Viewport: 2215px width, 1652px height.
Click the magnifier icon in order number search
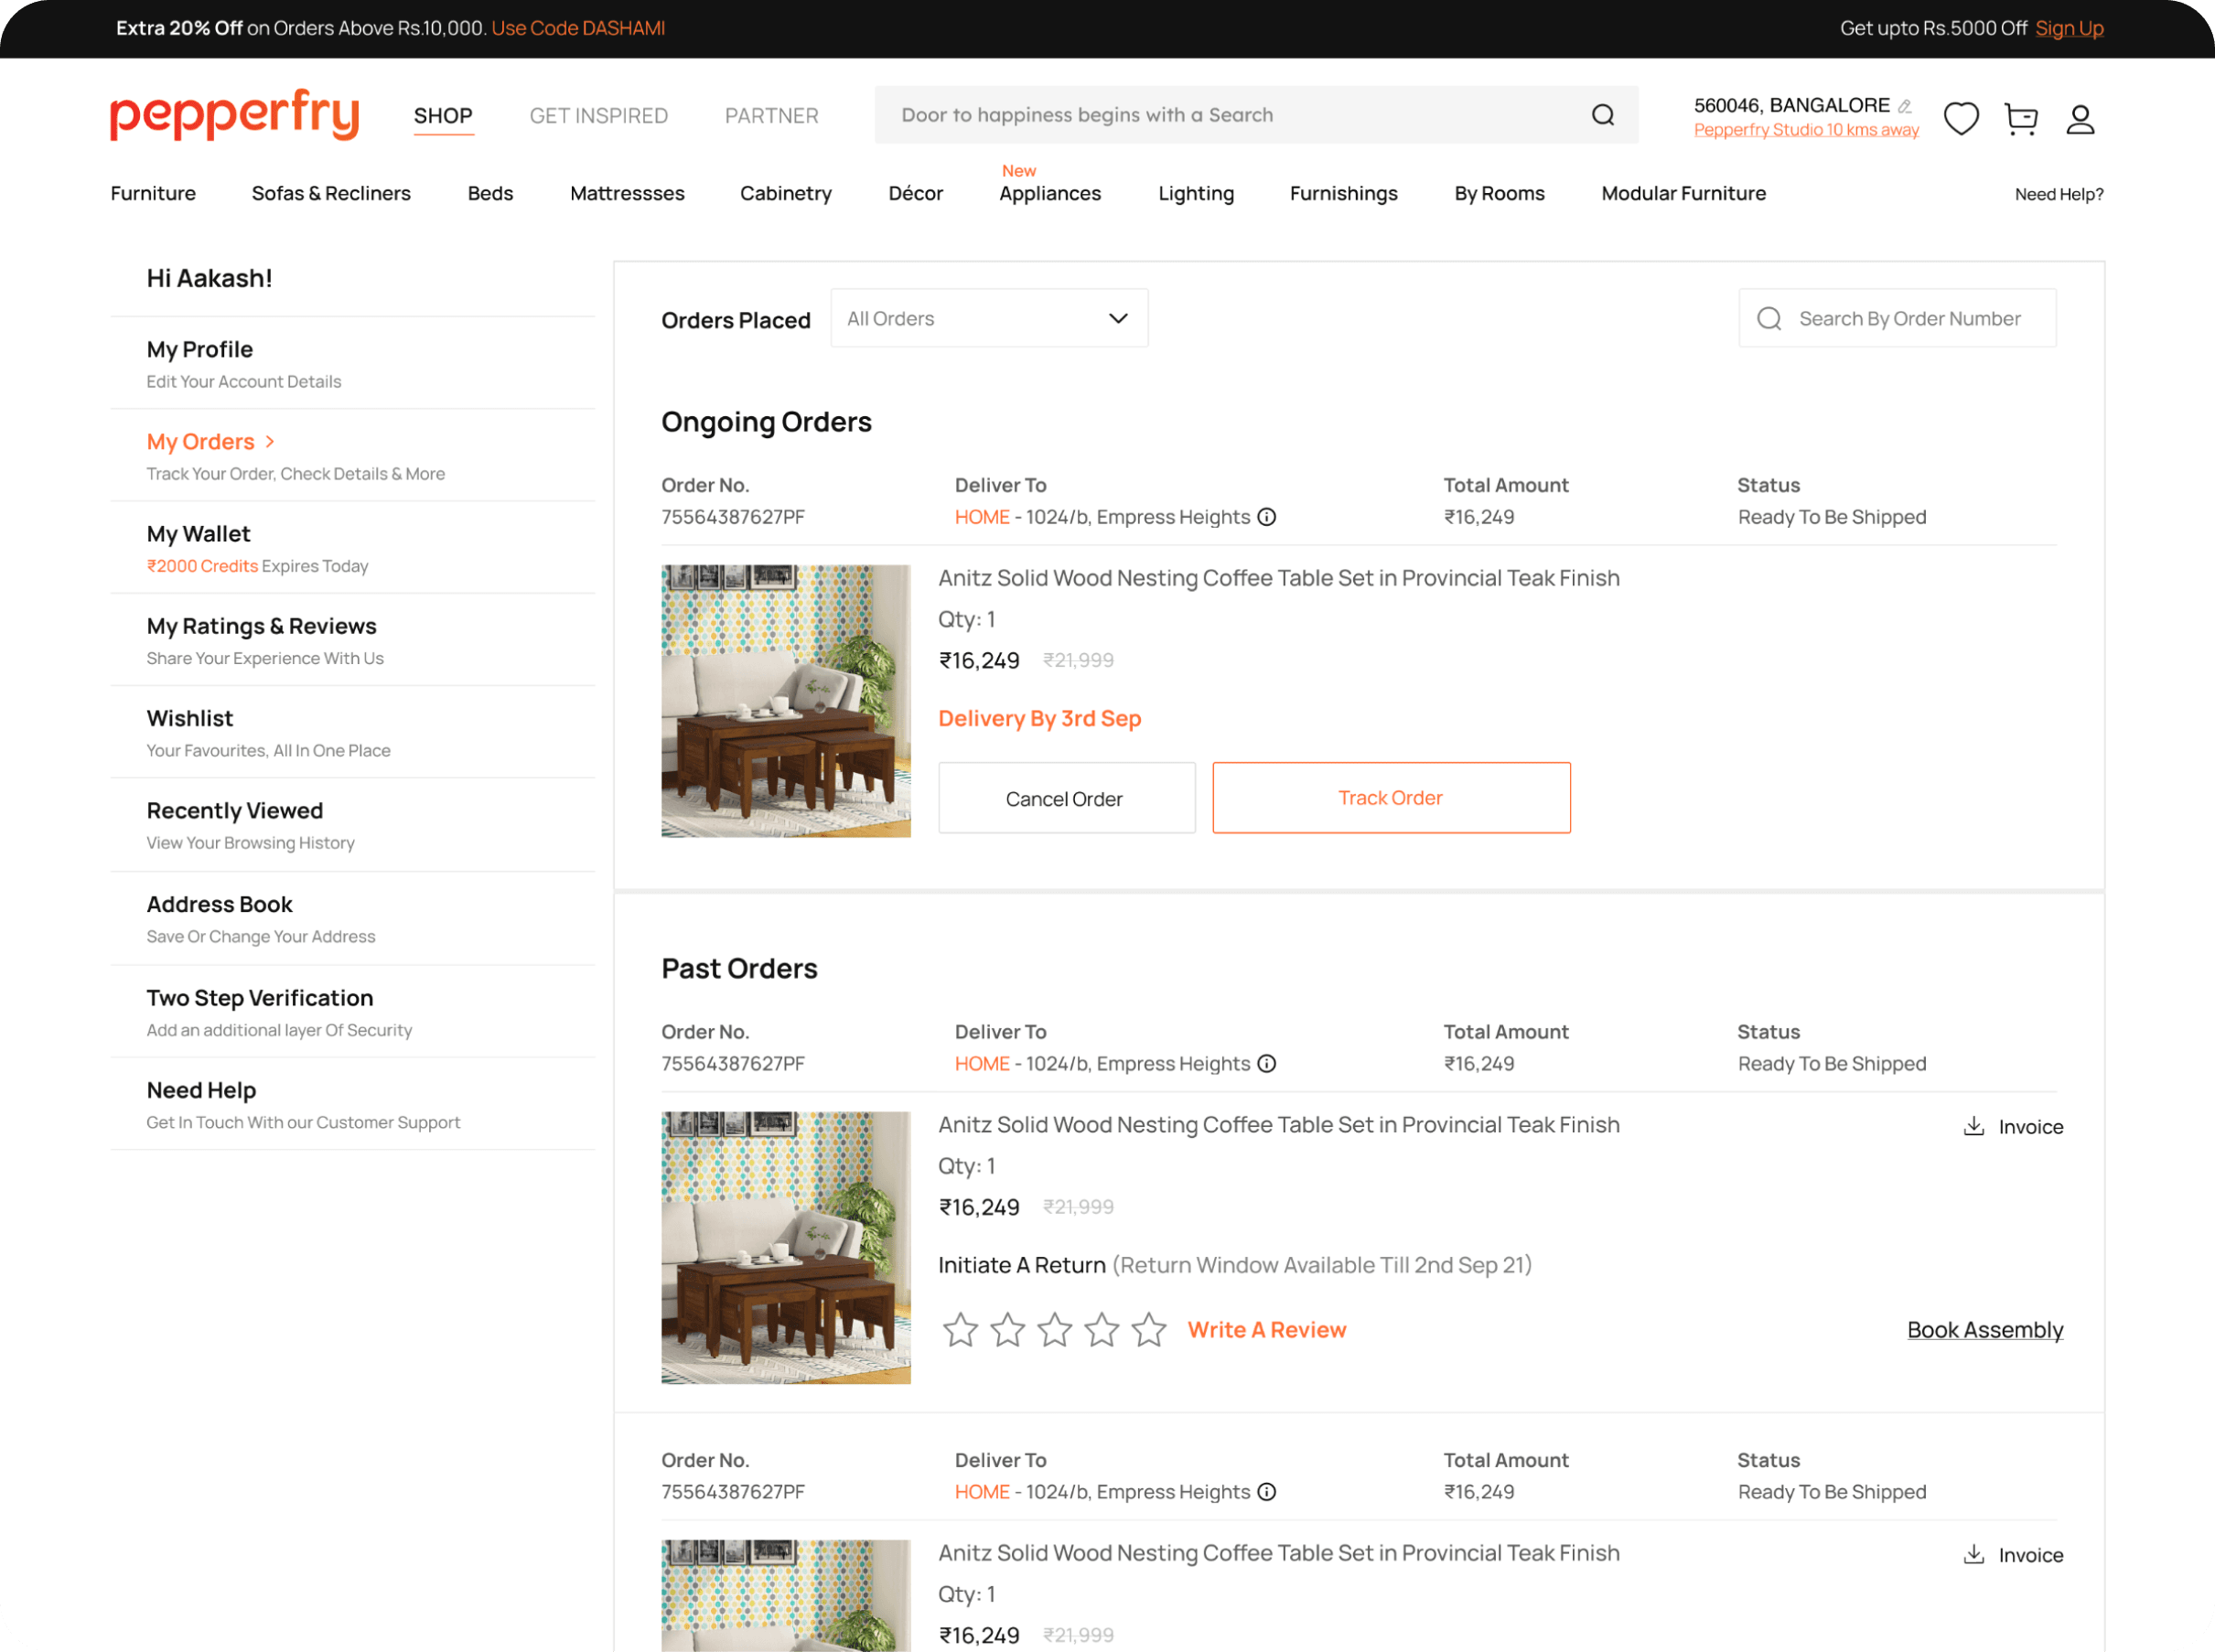(x=1768, y=318)
